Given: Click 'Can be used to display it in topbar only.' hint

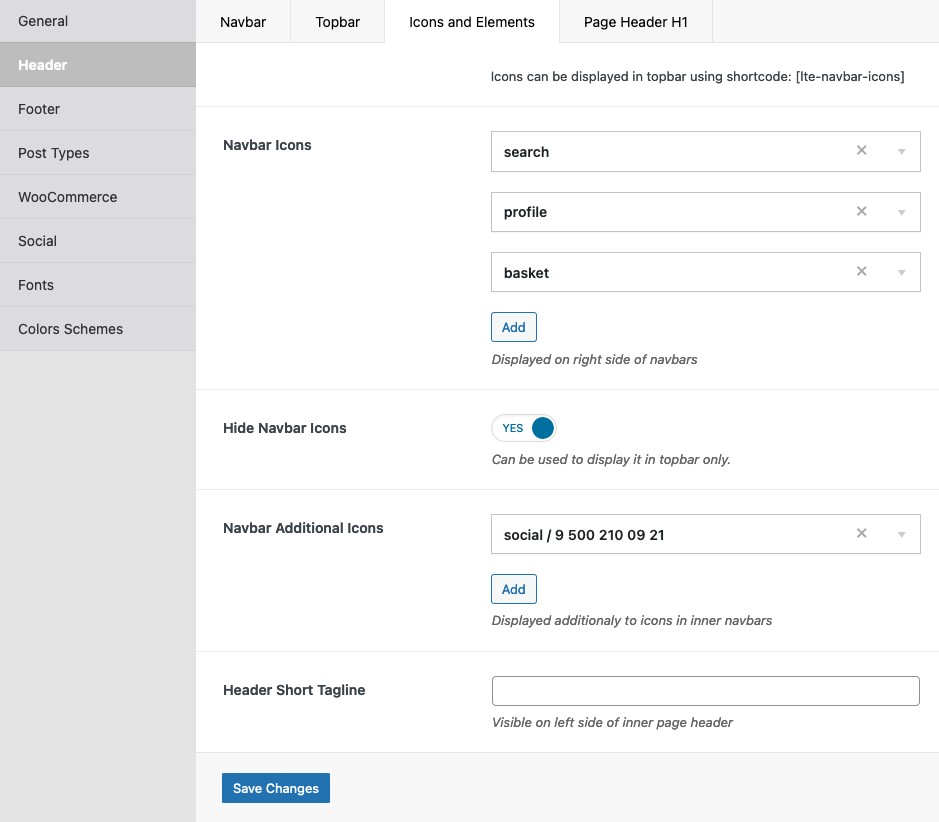Looking at the screenshot, I should point(611,459).
